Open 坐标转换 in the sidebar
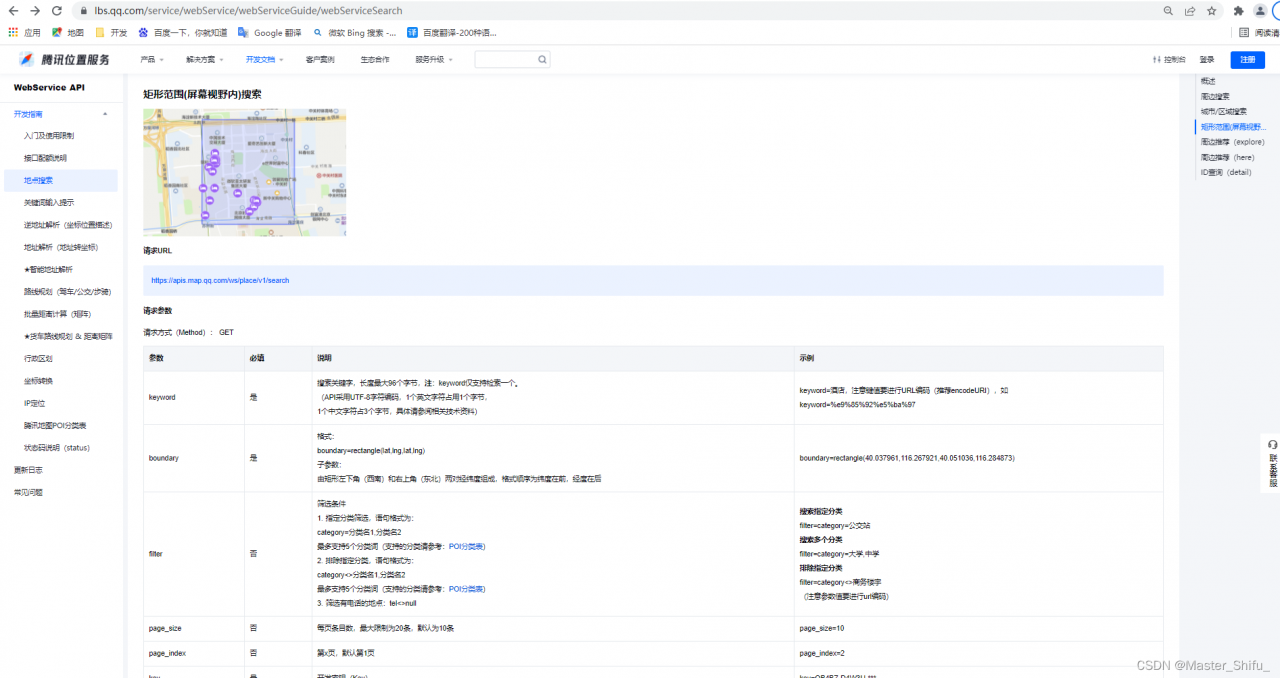The height and width of the screenshot is (678, 1280). coord(38,380)
